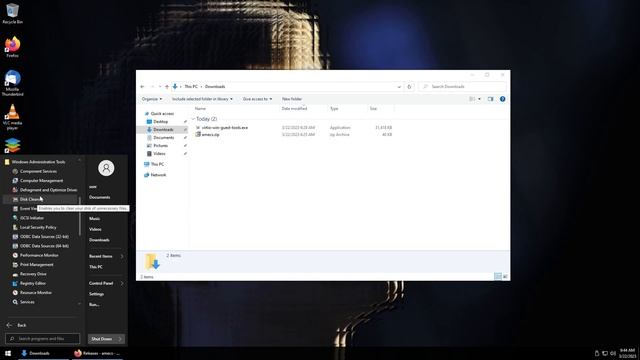Click the Search programs and files box
640x360 pixels.
[x=42, y=339]
